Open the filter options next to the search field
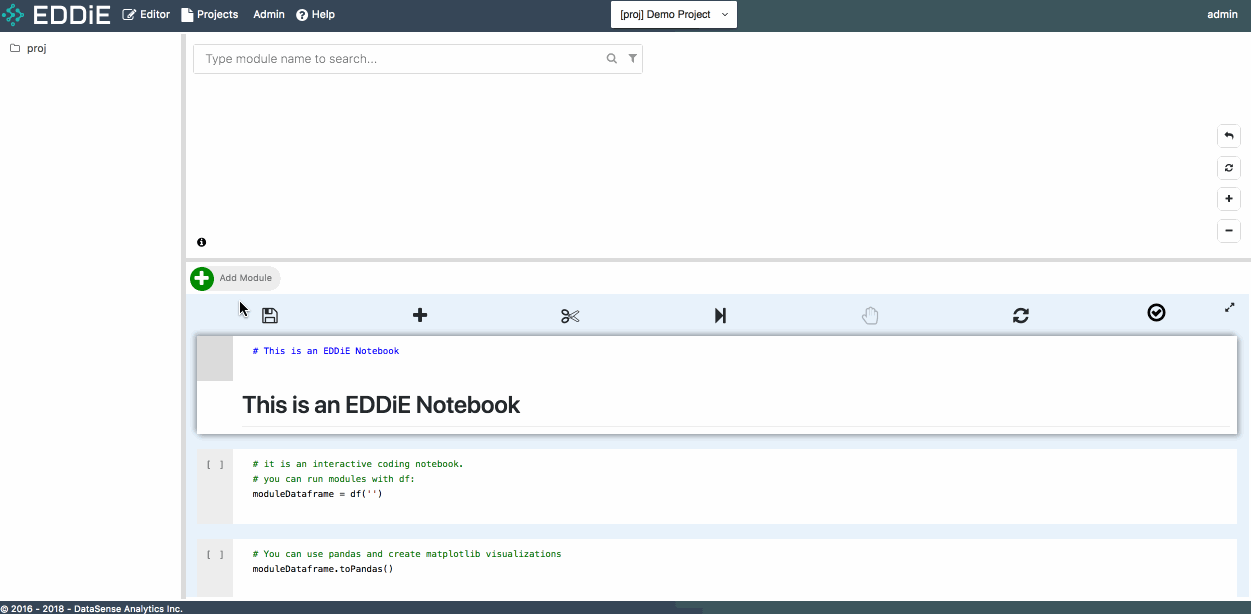This screenshot has height=614, width=1251. pos(632,58)
